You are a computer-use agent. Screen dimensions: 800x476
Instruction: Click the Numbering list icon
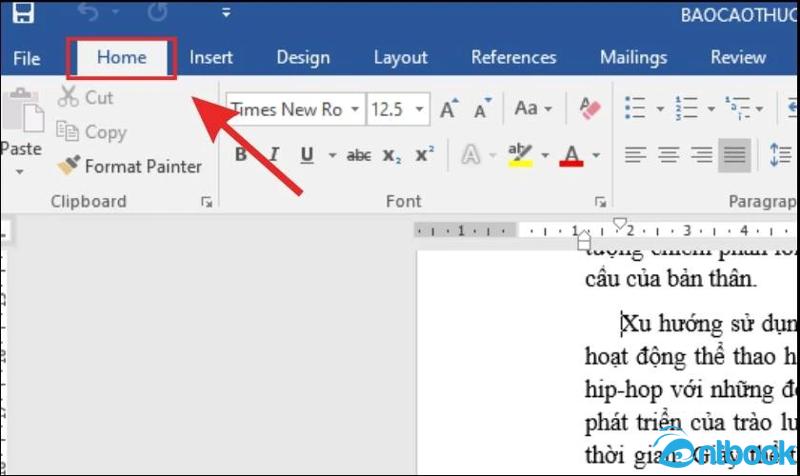pyautogui.click(x=686, y=108)
